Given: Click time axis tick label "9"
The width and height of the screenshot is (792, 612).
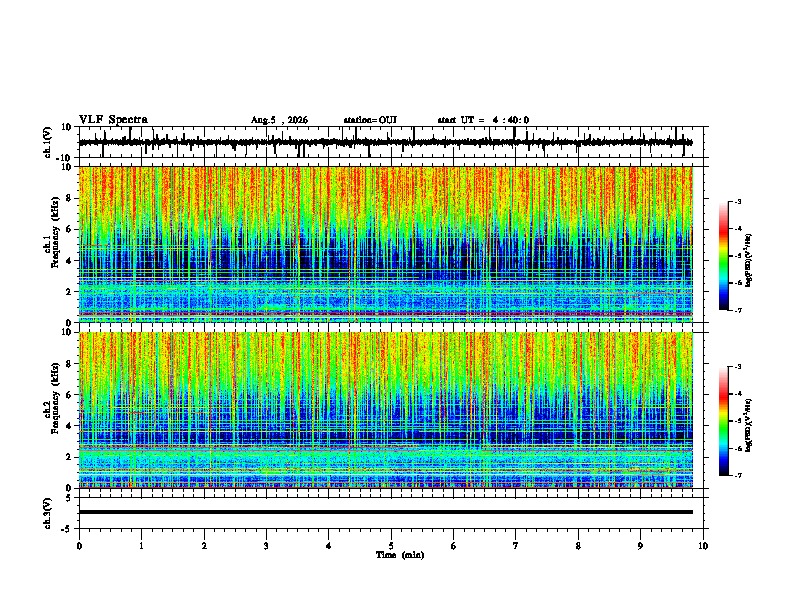Looking at the screenshot, I should click(640, 546).
